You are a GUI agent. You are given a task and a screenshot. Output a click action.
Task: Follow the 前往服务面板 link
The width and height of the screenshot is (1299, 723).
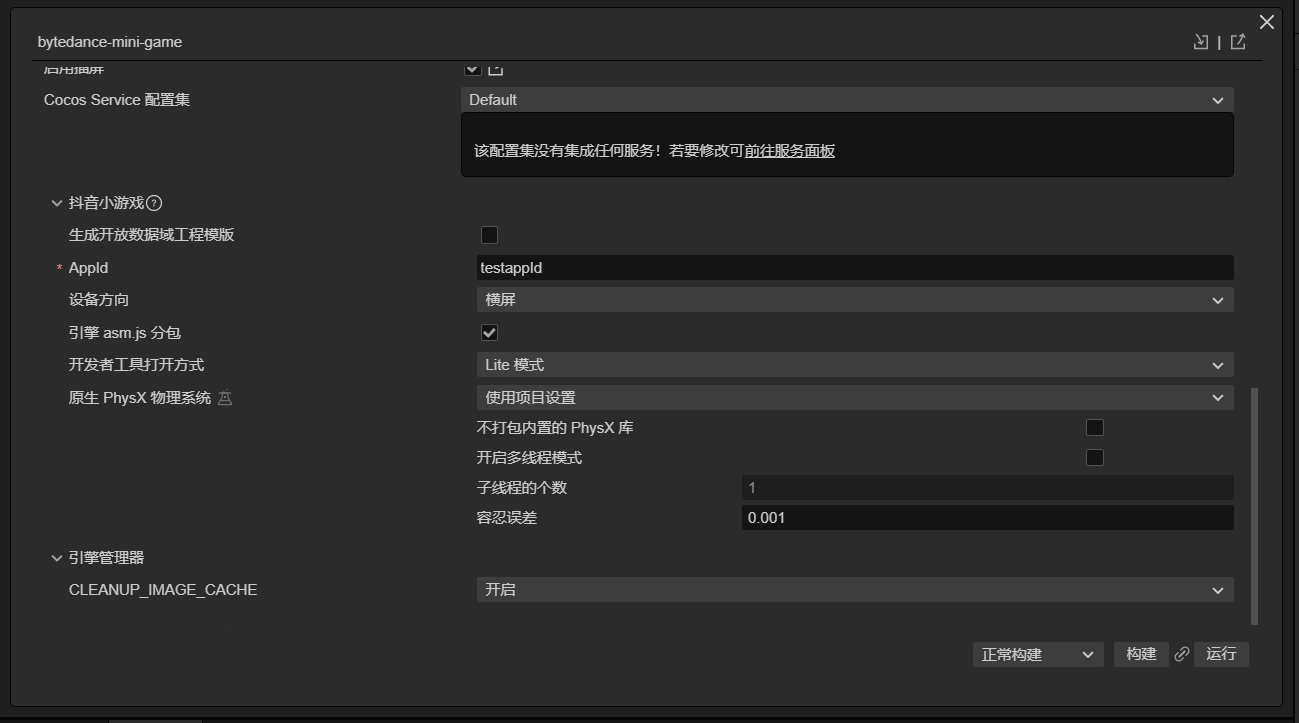tap(790, 151)
